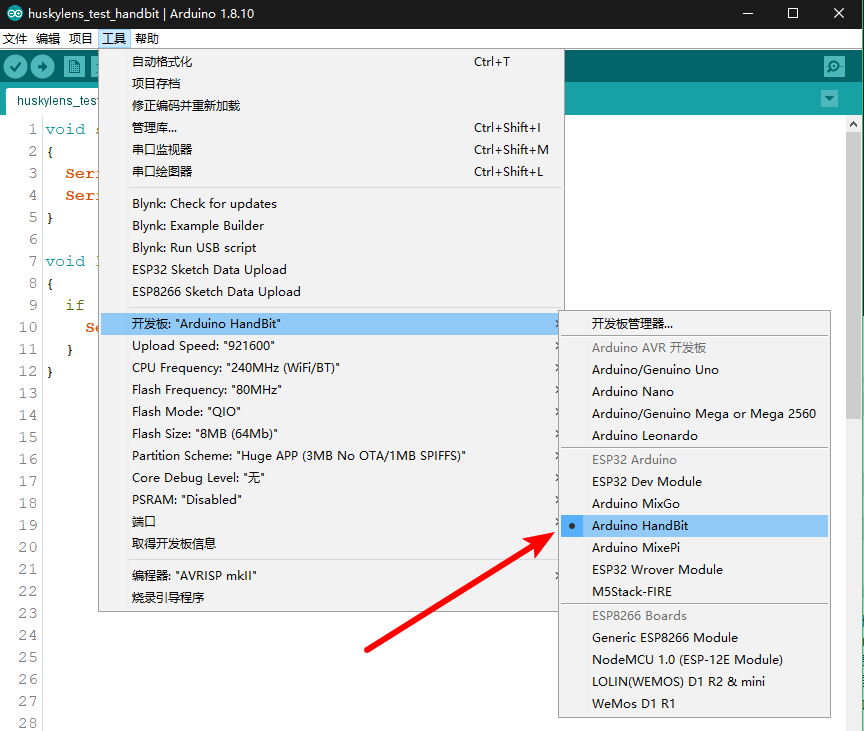Open the tab dropdown arrow button
Image resolution: width=864 pixels, height=731 pixels.
click(829, 99)
